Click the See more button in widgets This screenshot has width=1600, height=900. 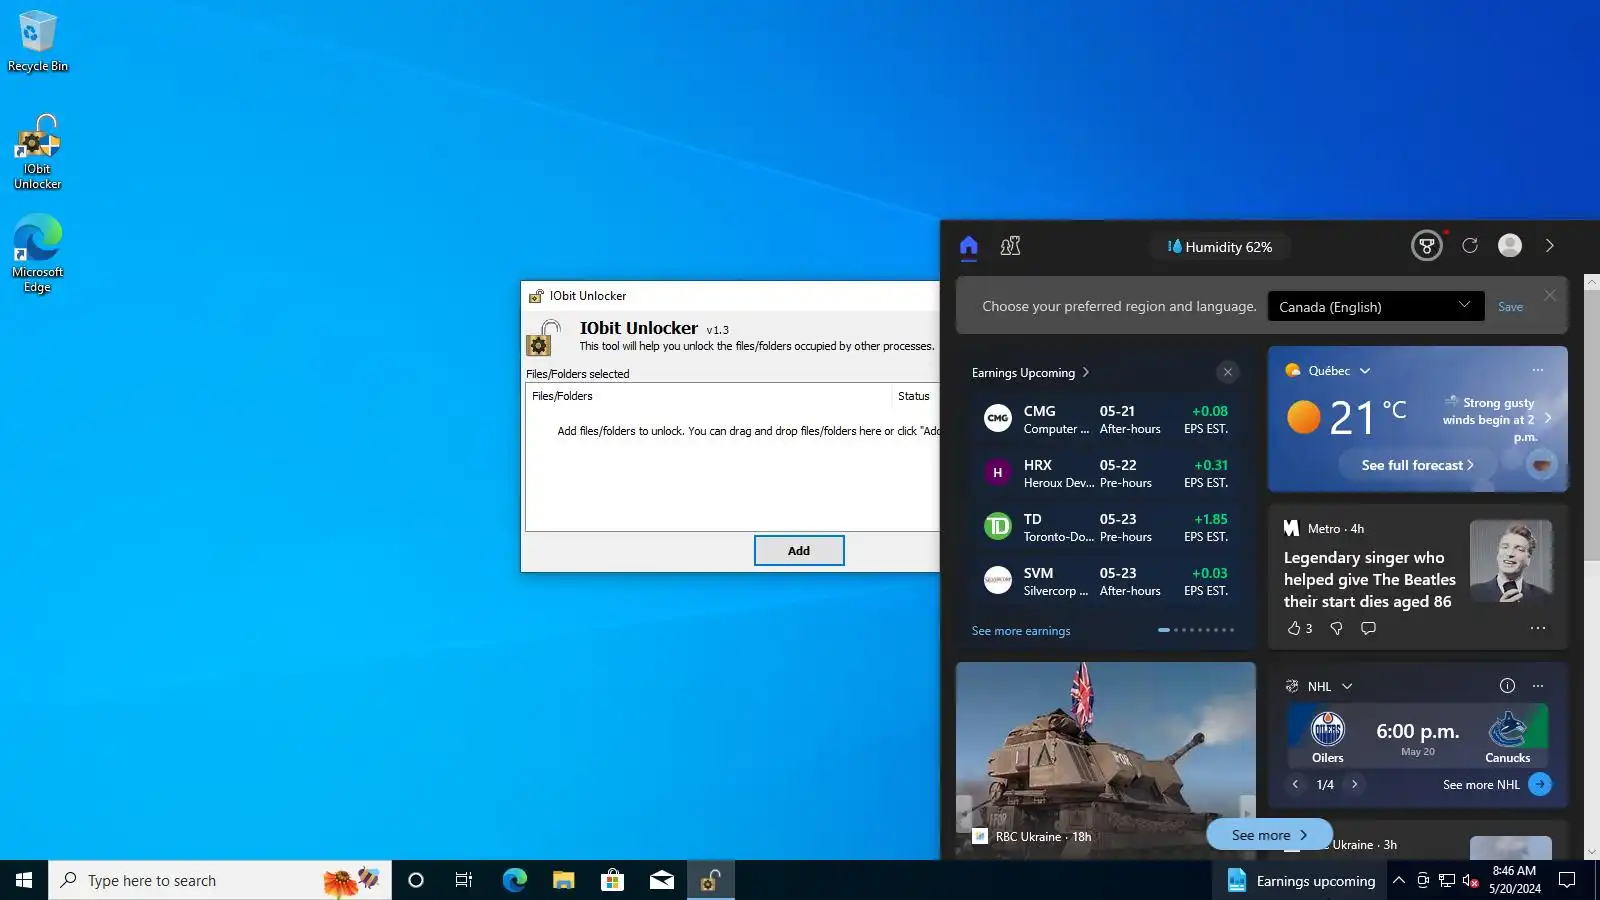[1269, 835]
